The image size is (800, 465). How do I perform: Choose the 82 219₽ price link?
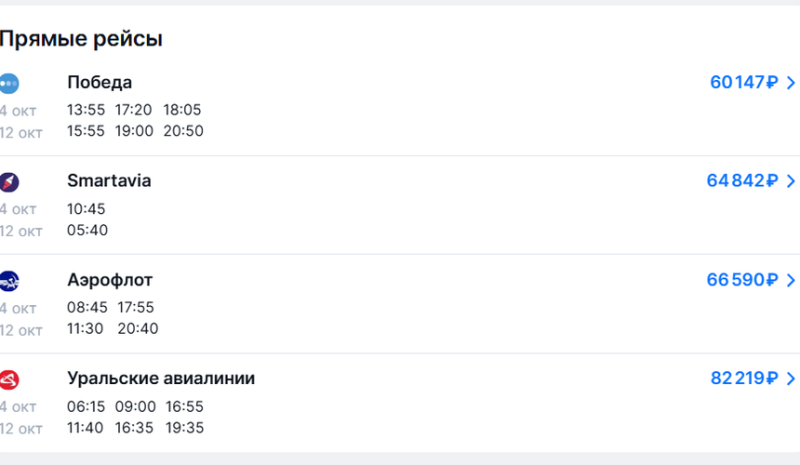pyautogui.click(x=743, y=378)
